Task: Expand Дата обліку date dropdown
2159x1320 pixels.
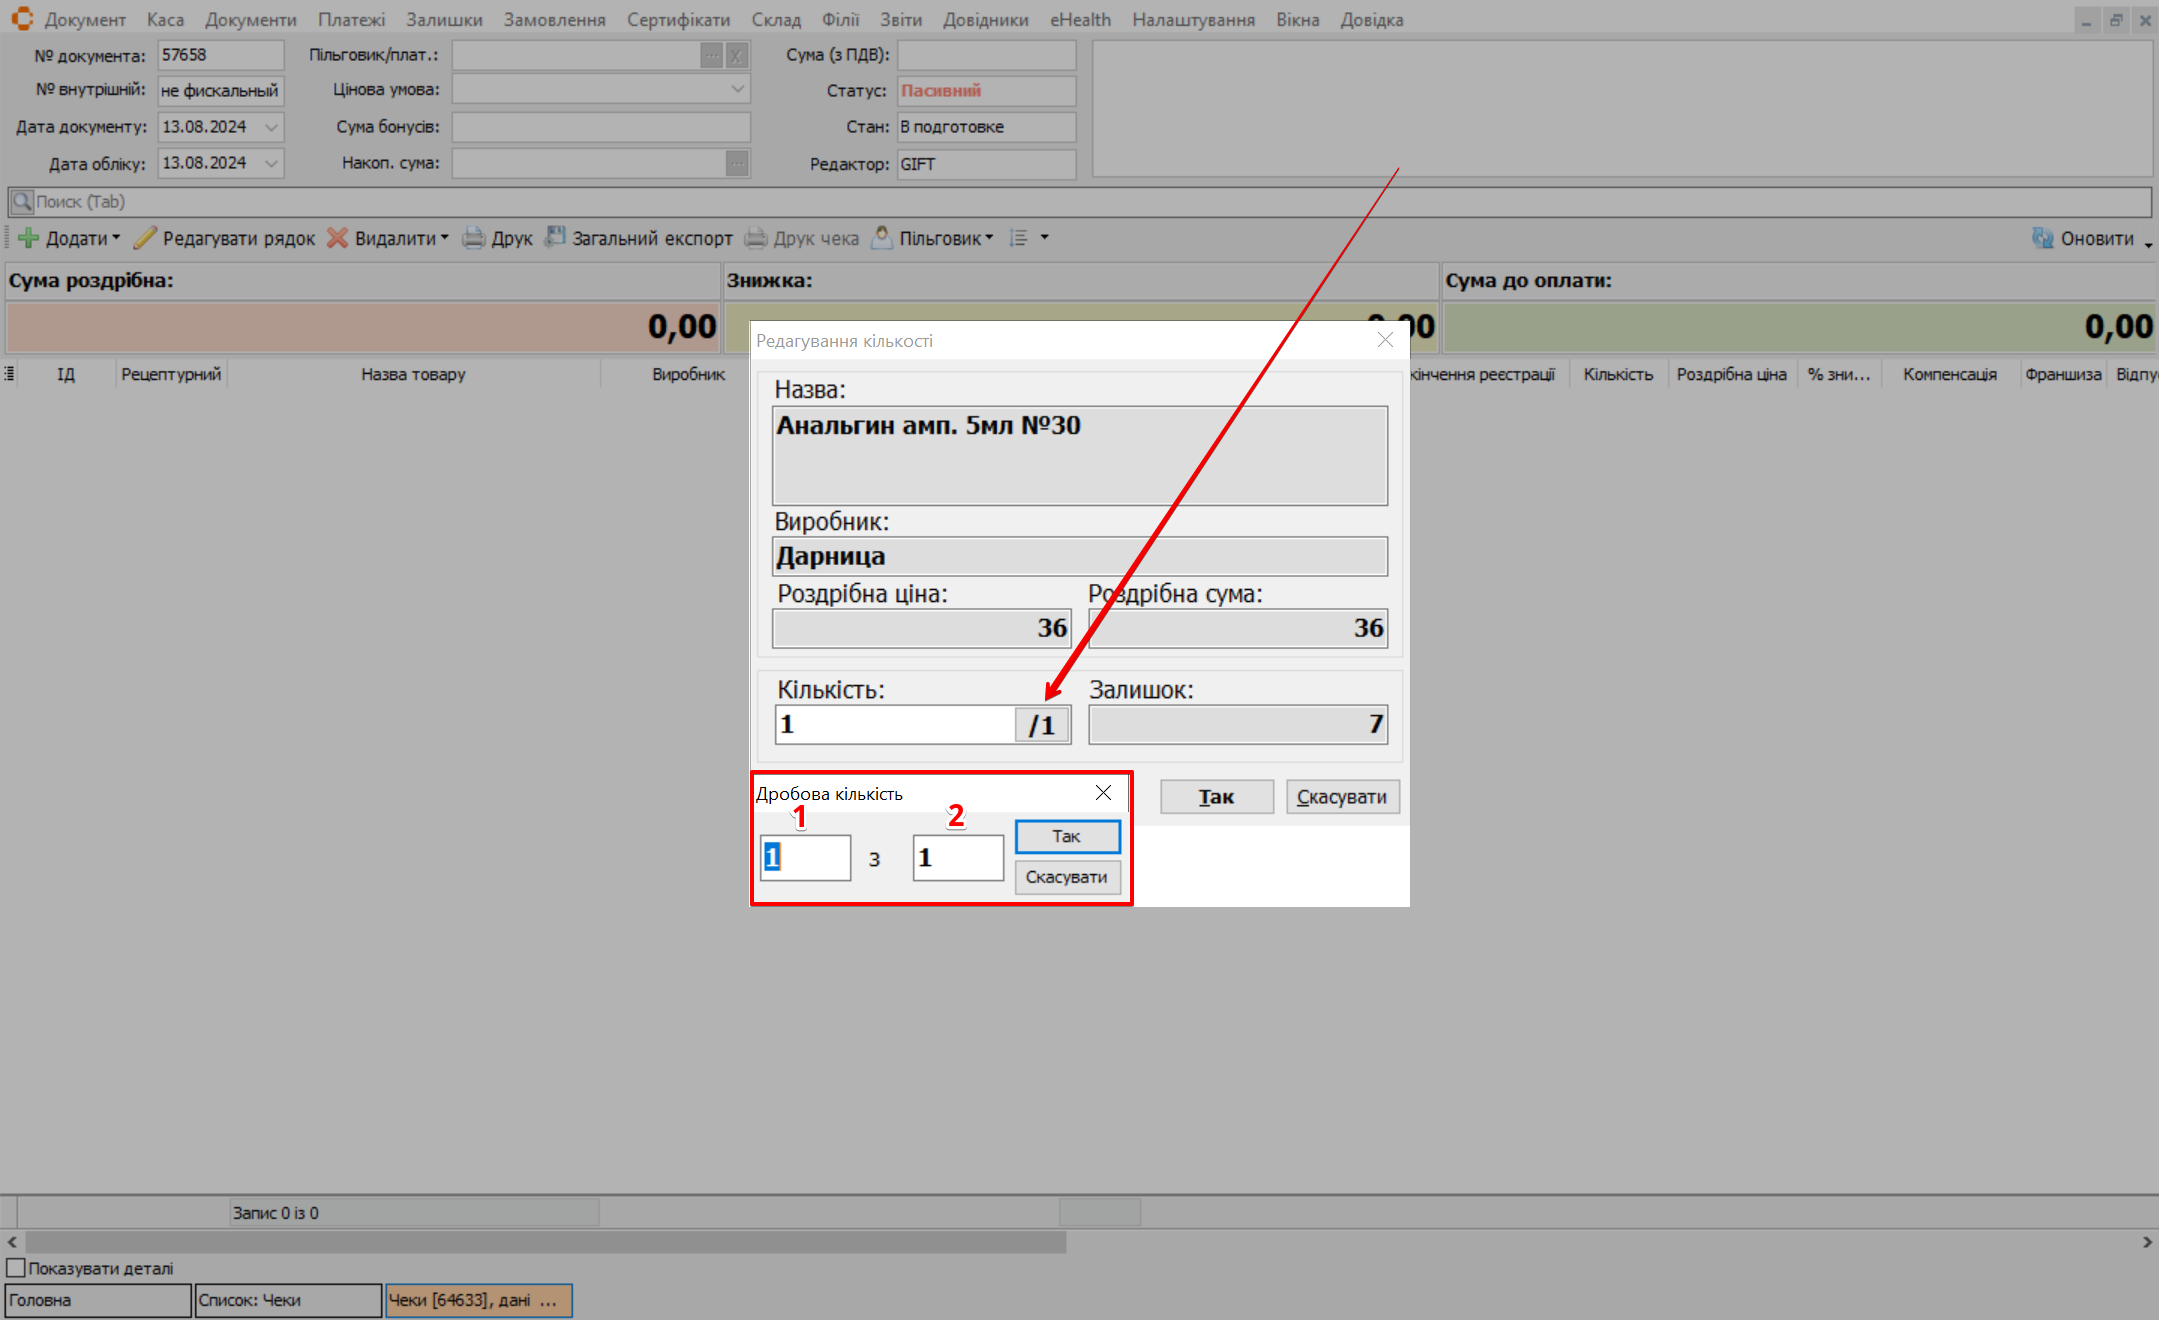Action: tap(271, 163)
